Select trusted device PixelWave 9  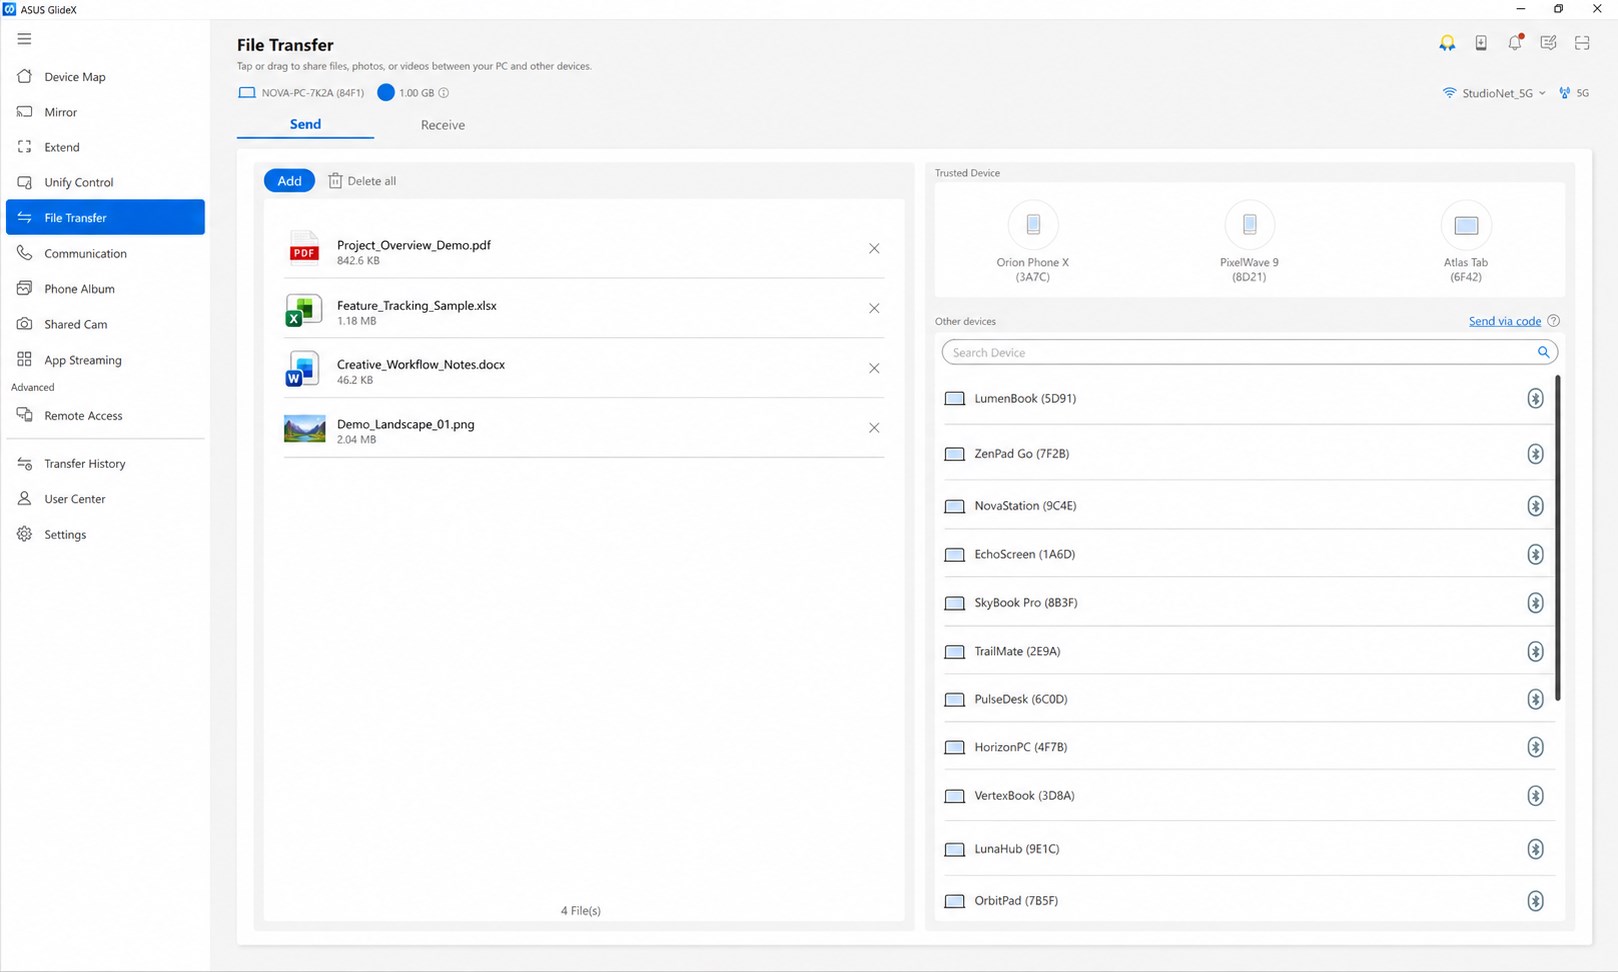click(x=1249, y=241)
